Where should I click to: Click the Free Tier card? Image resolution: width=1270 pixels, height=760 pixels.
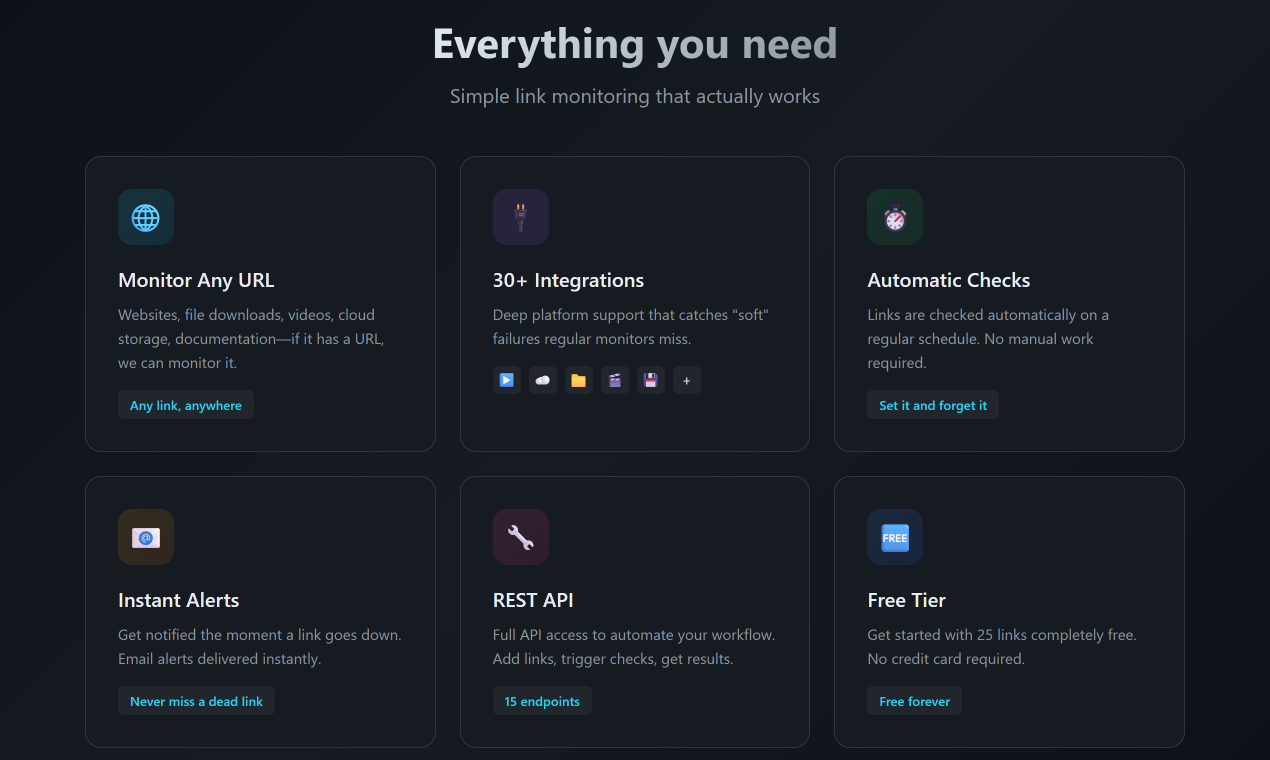point(1009,611)
